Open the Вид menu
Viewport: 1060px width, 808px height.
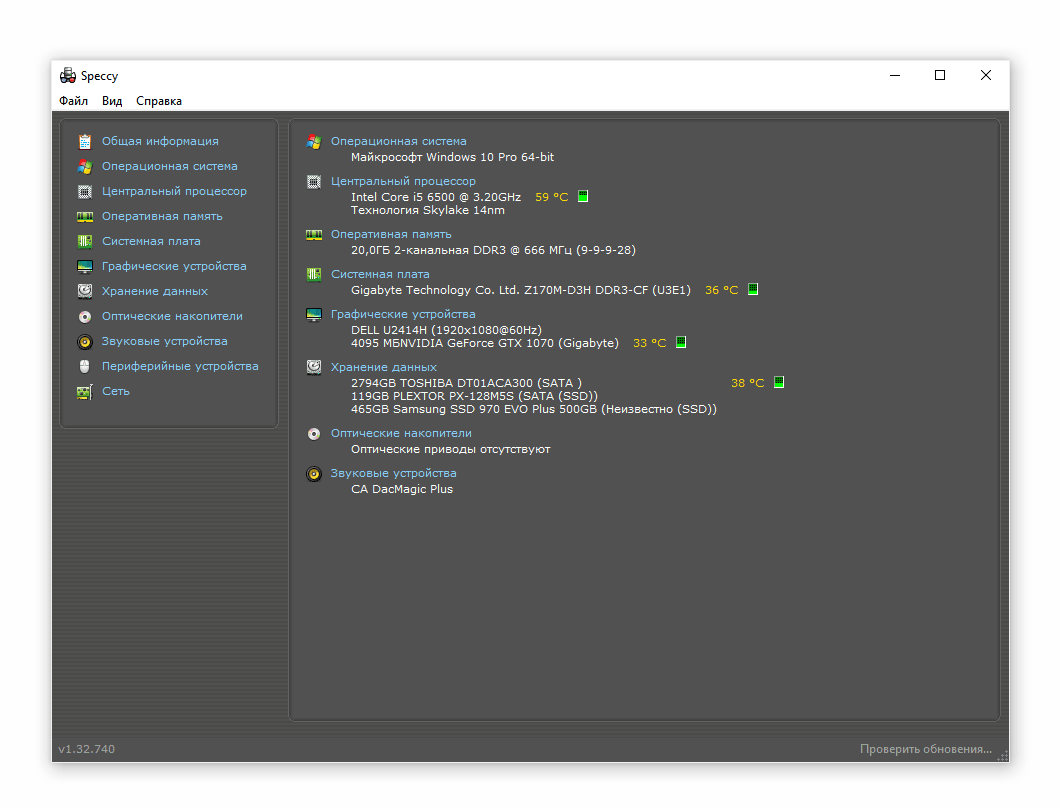coord(112,101)
